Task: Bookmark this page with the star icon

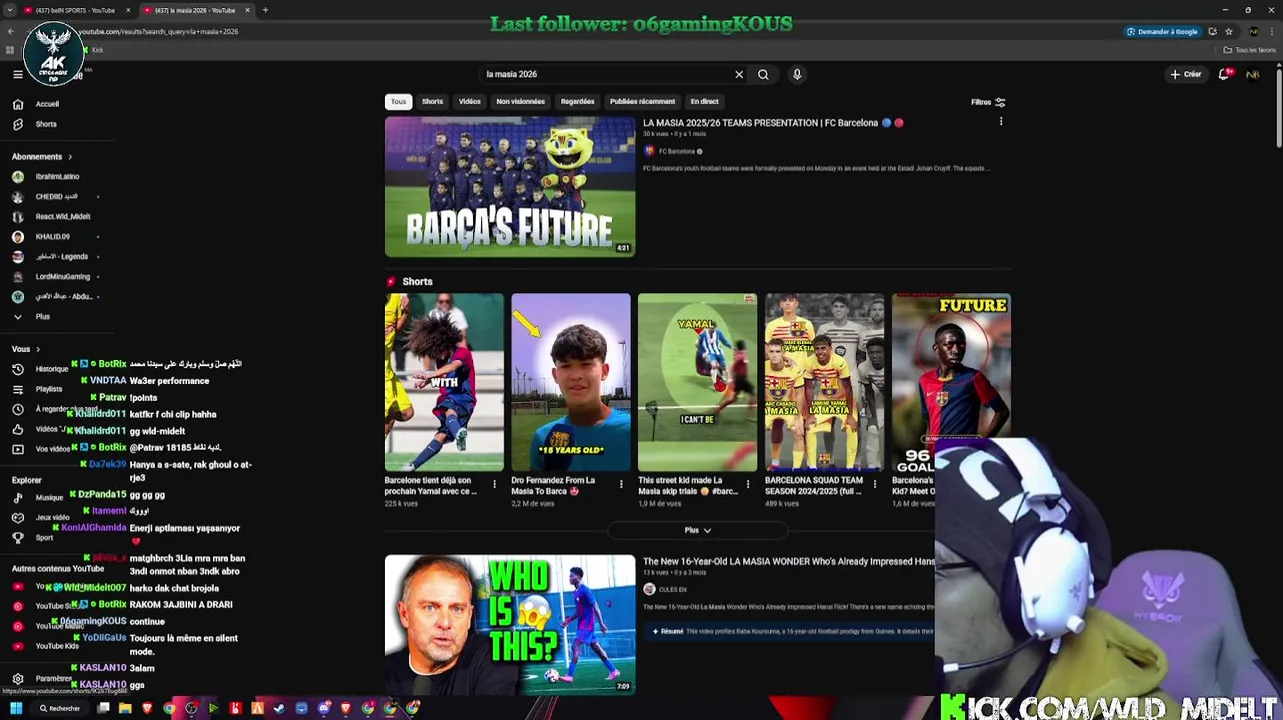Action: [x=1229, y=31]
